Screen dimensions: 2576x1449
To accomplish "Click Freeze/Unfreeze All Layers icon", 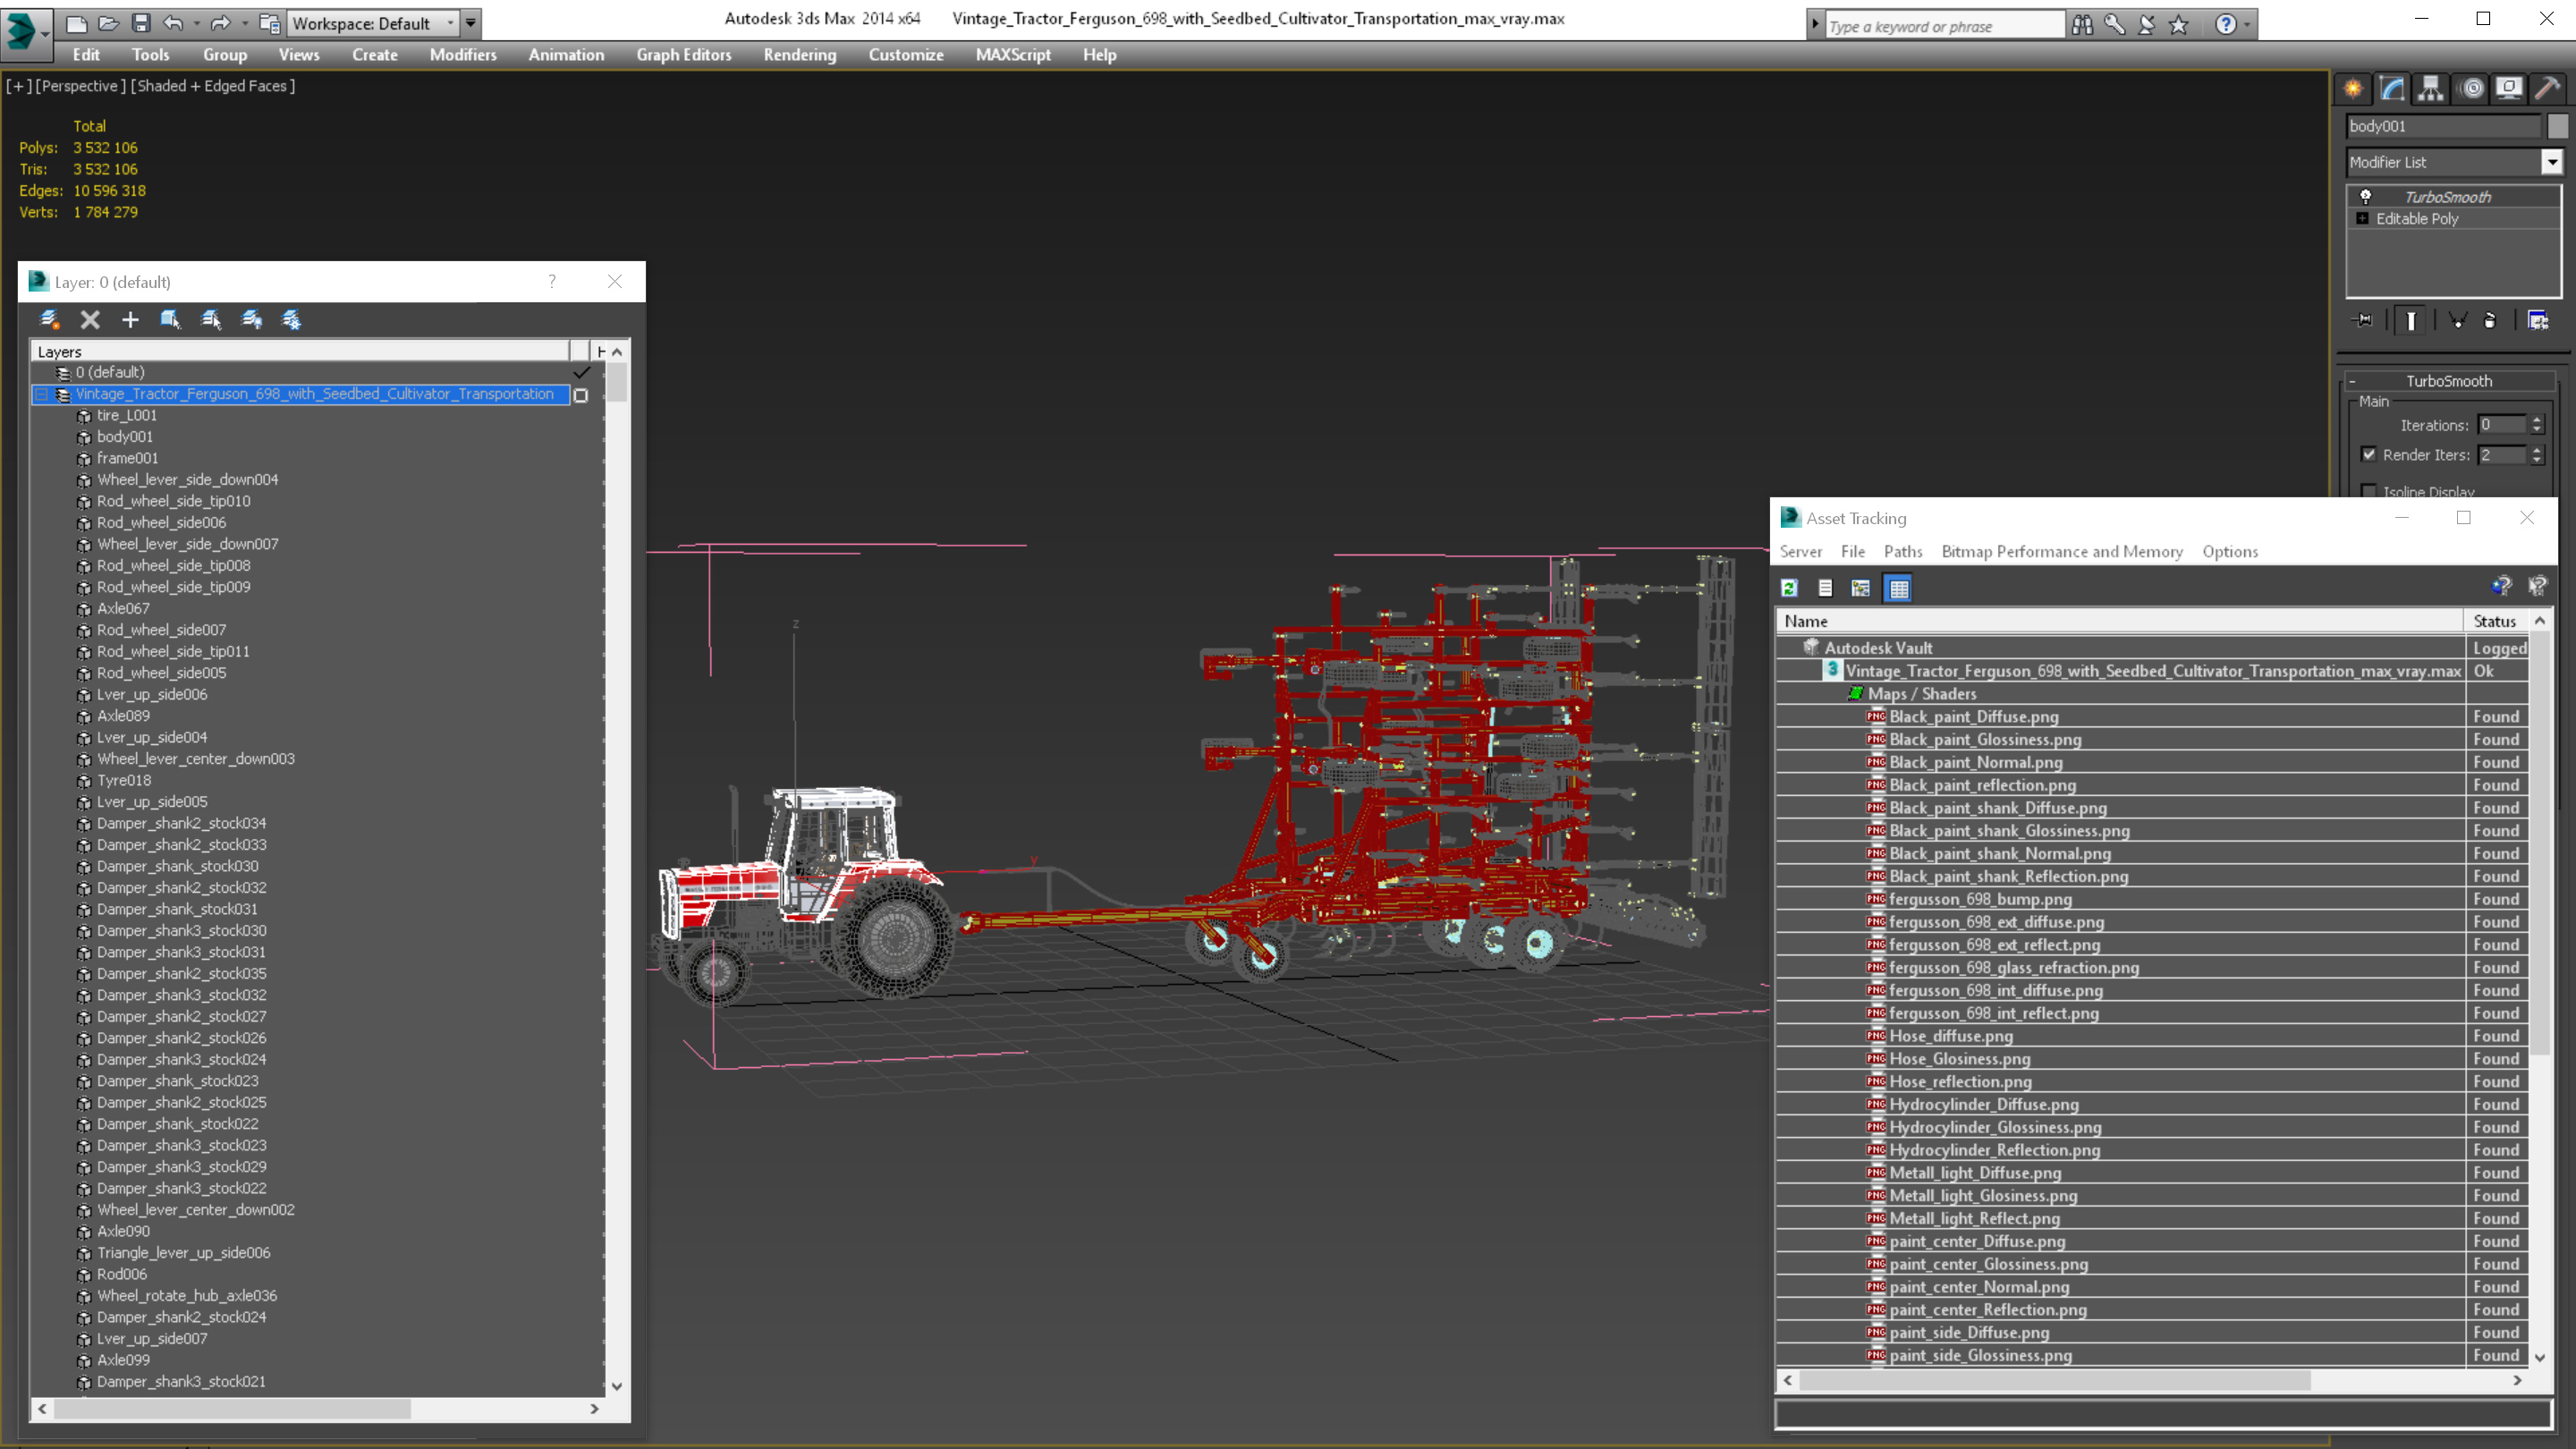I will tap(292, 320).
